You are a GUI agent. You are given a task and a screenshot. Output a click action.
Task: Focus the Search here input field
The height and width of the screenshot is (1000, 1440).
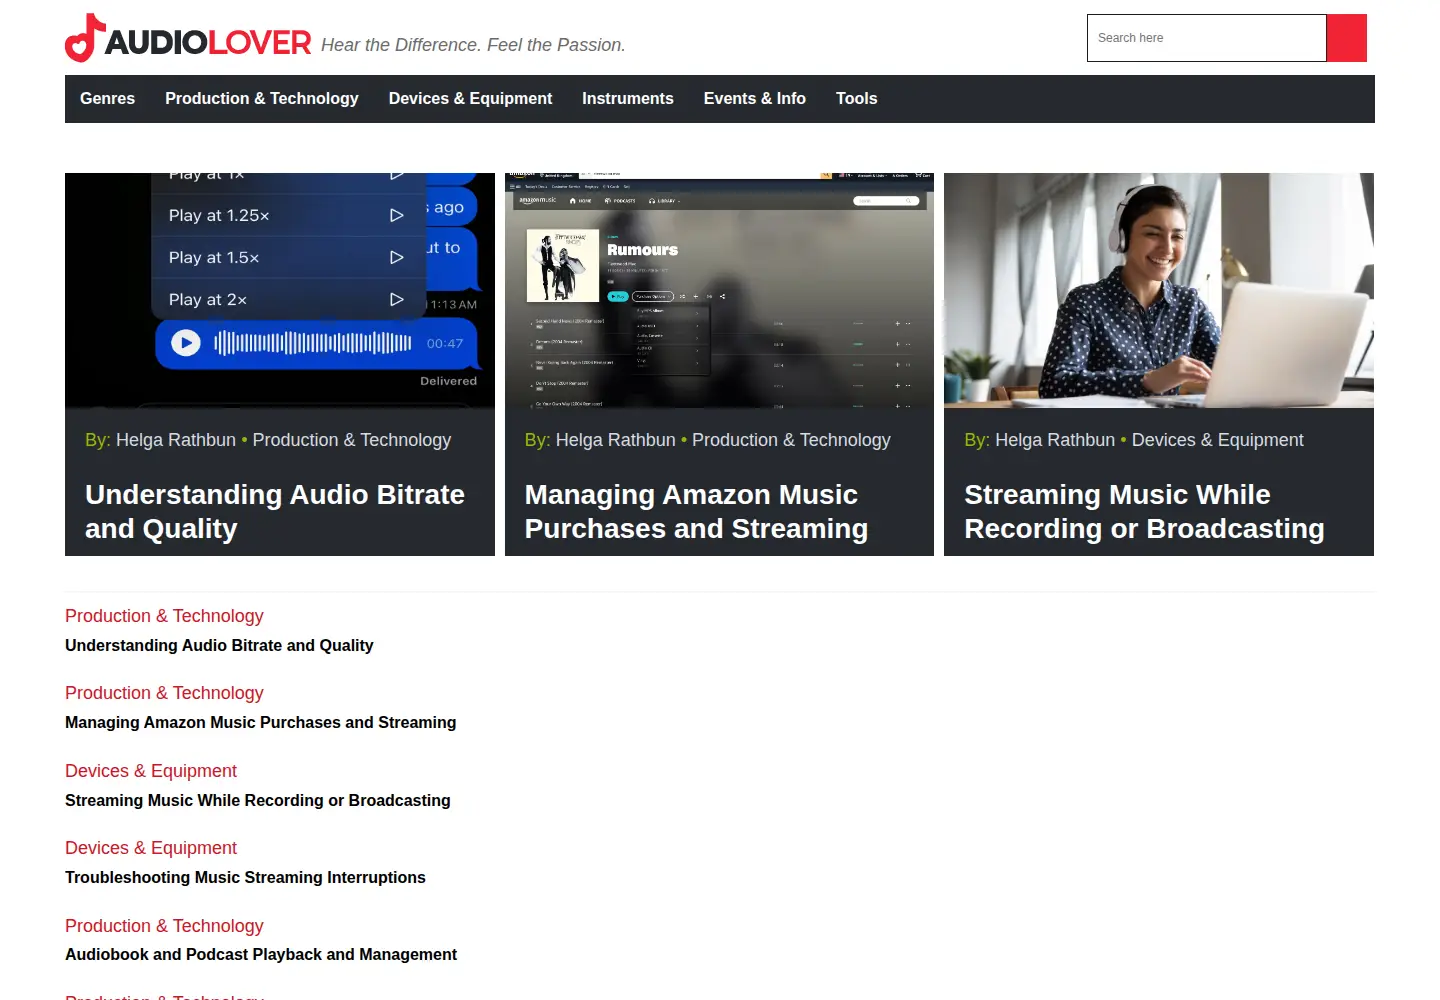pyautogui.click(x=1207, y=38)
